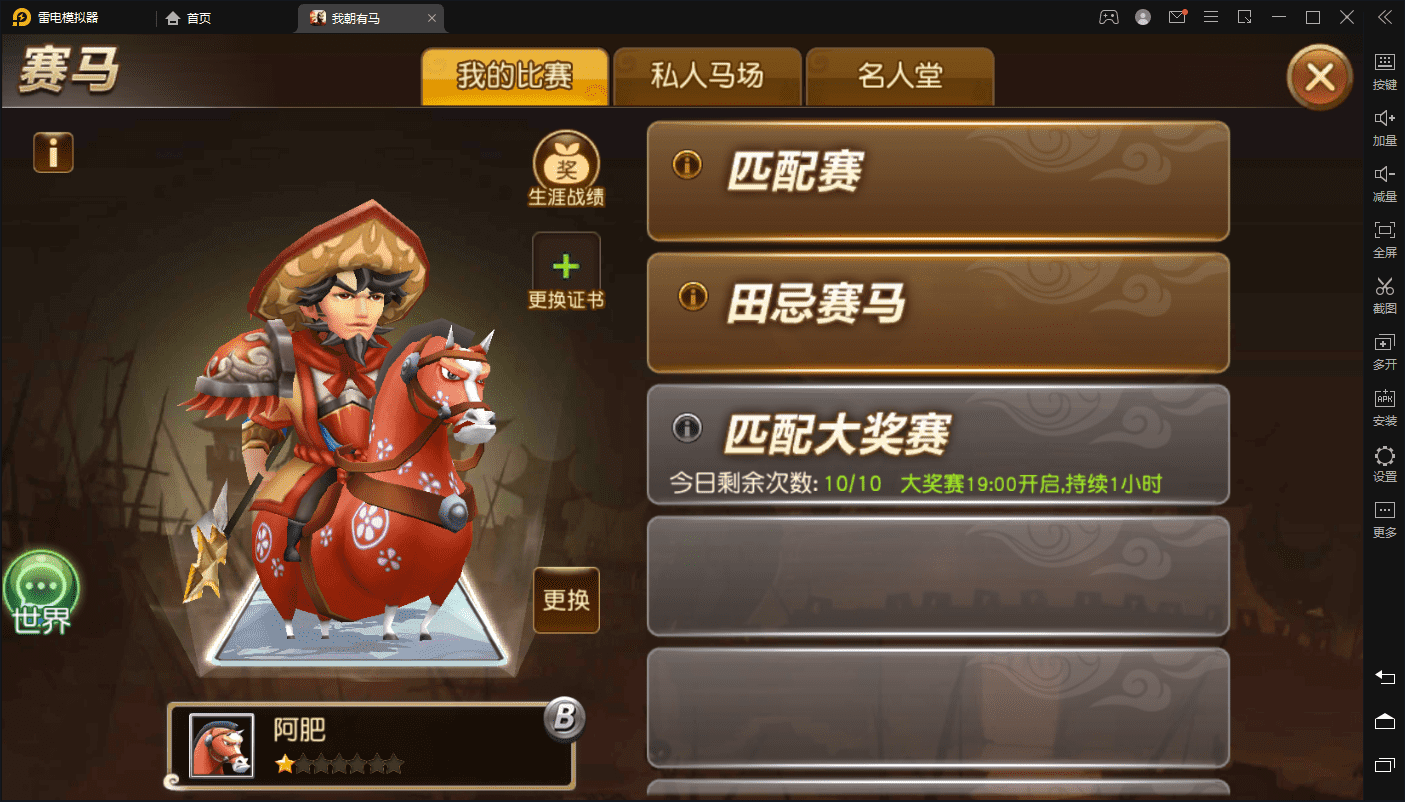The image size is (1405, 802).
Task: Collapse the emulator sidebar with double chevron
Action: pos(1384,17)
